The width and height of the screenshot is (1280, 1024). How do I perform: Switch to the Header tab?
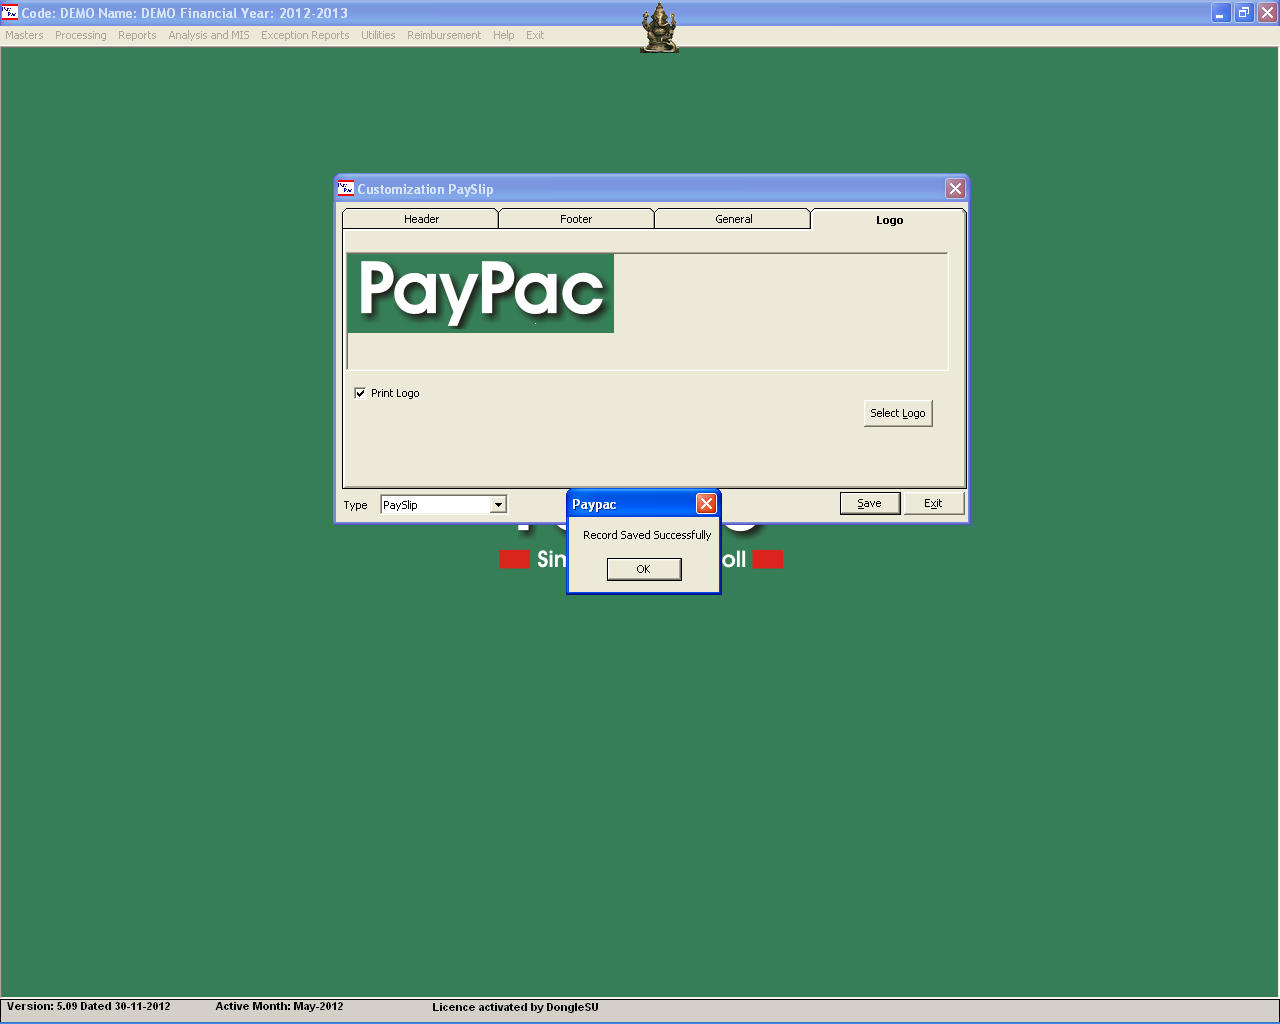click(x=421, y=219)
